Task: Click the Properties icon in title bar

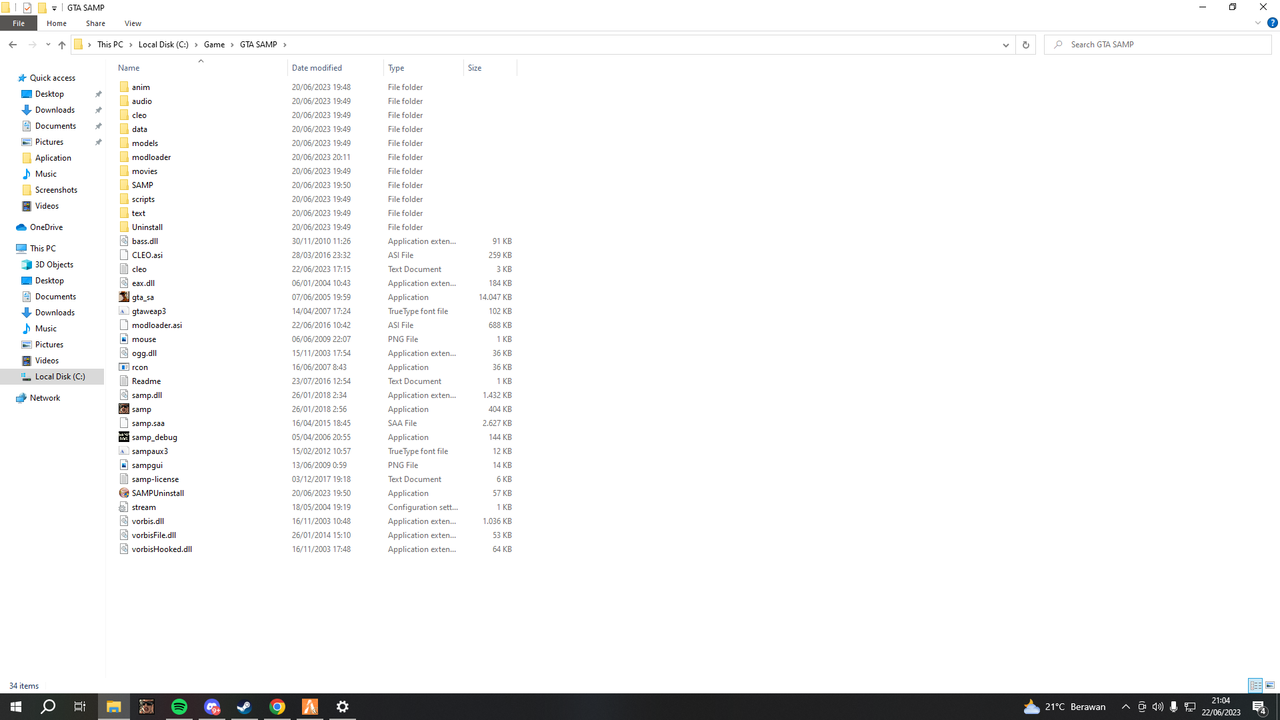Action: [27, 8]
